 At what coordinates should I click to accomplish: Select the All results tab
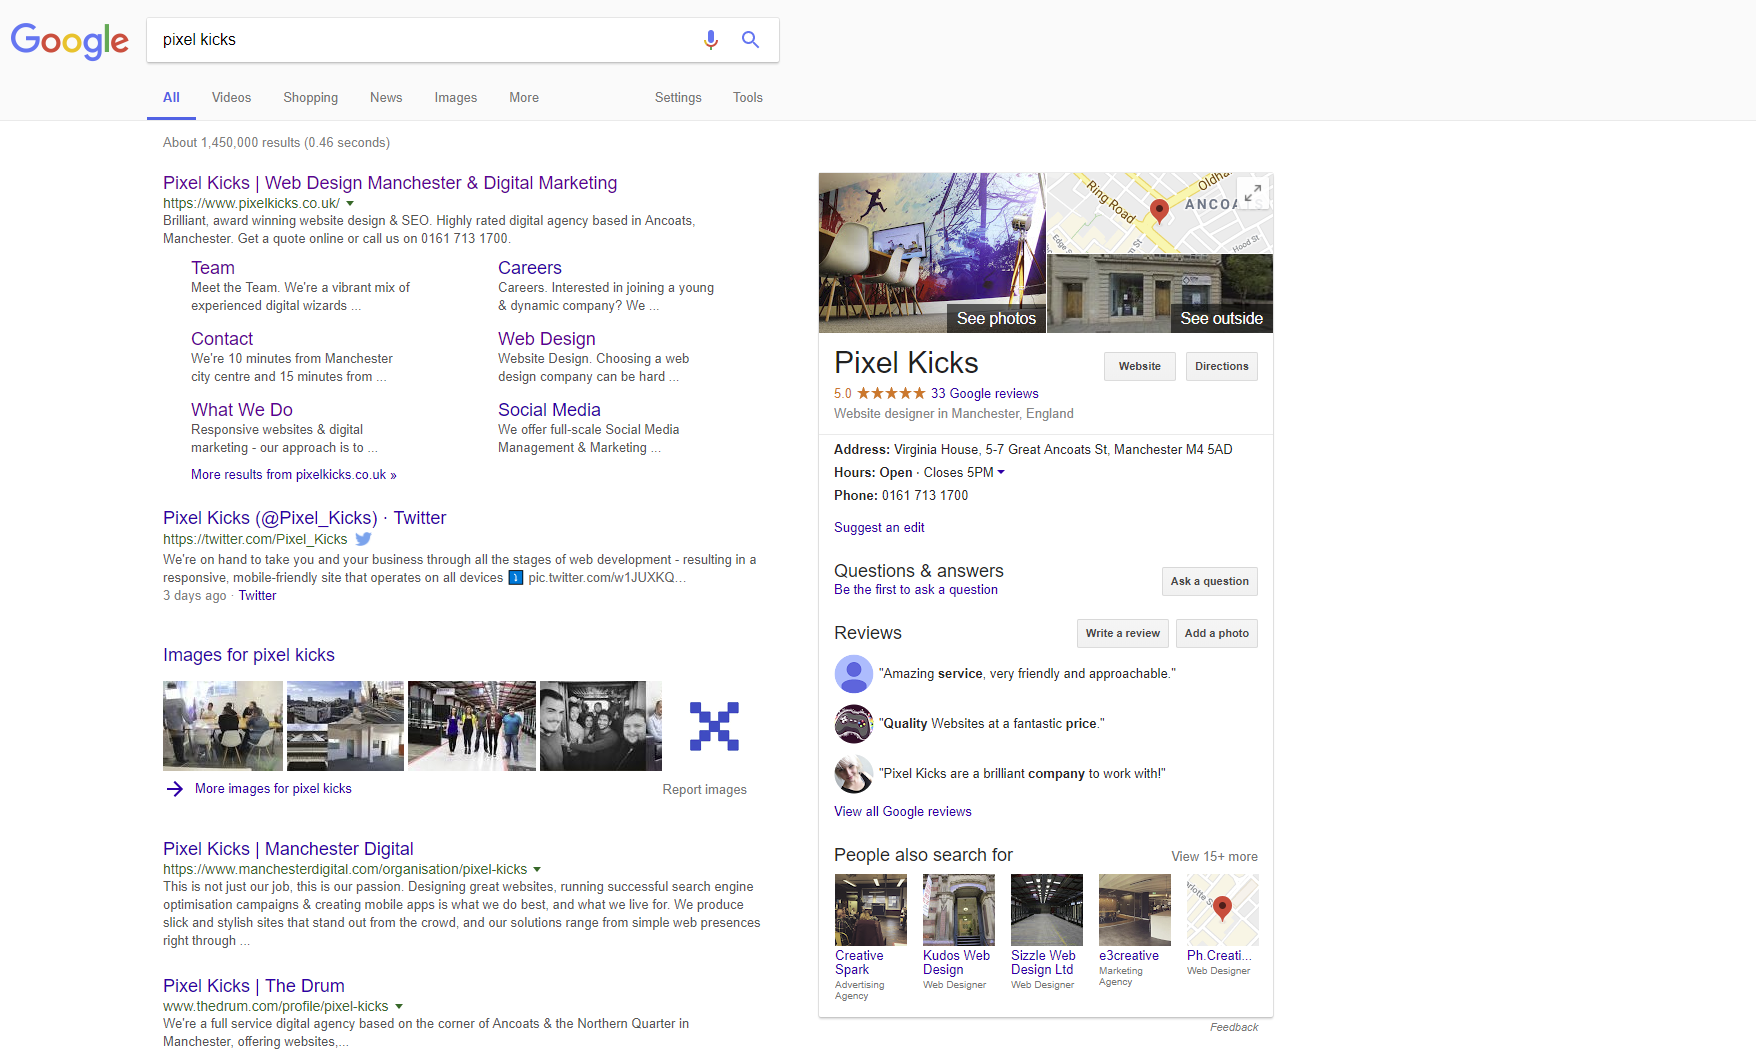click(171, 98)
